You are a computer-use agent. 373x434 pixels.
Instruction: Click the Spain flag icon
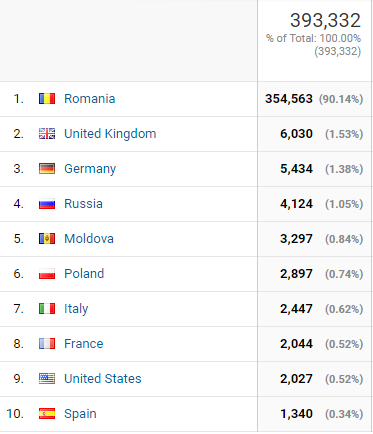[47, 414]
